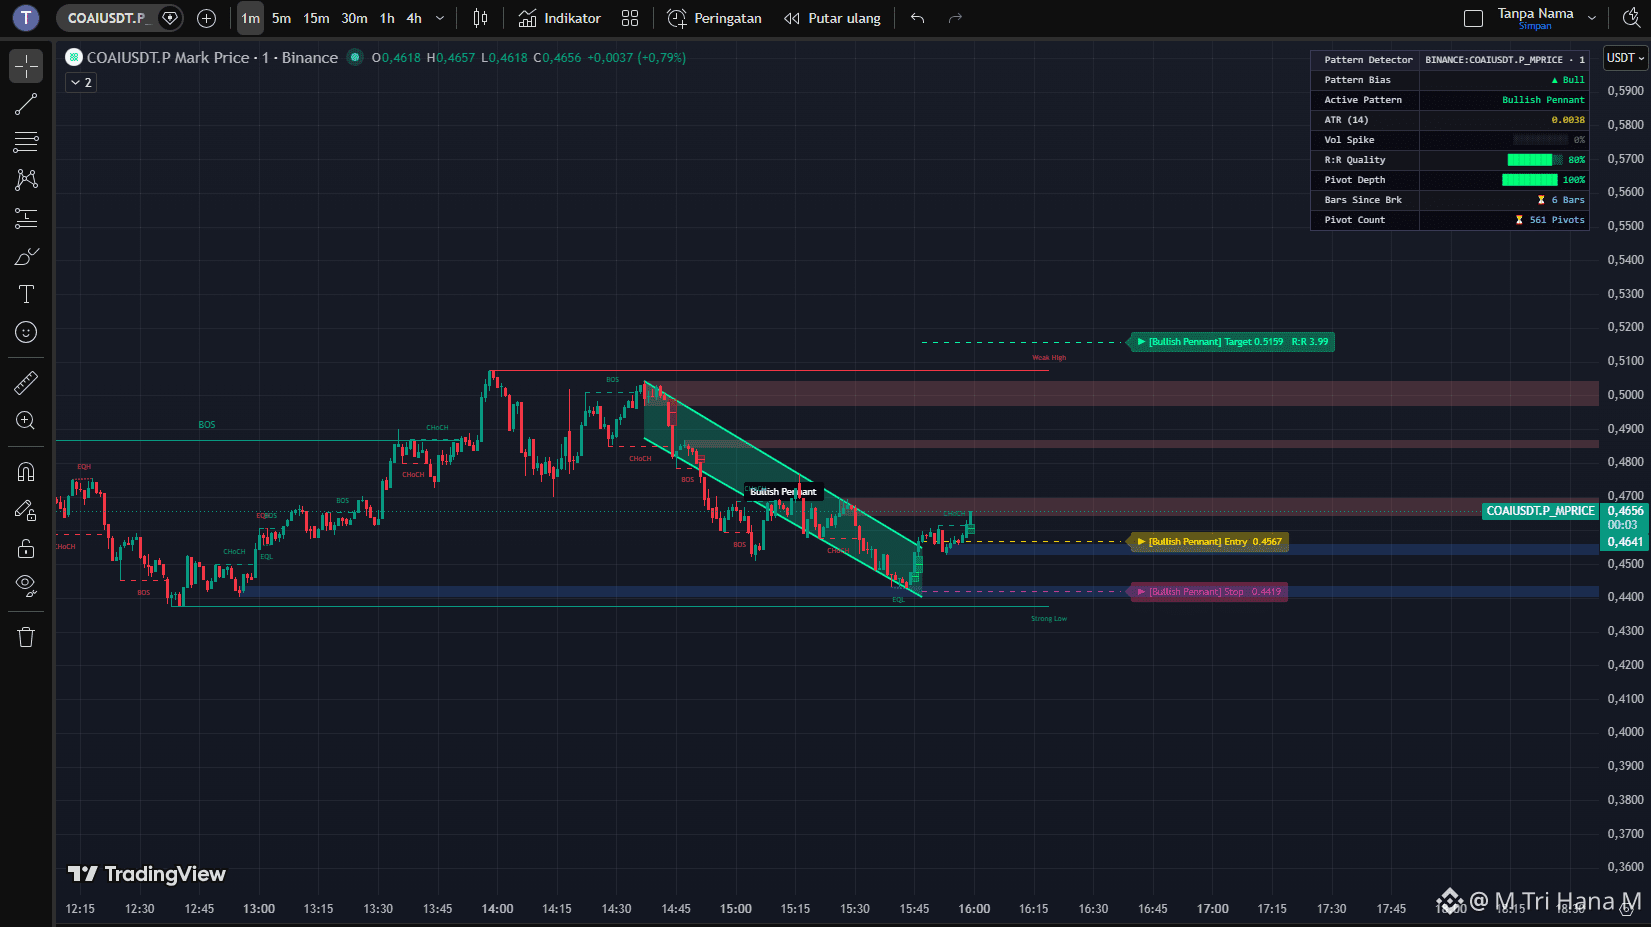Switch to the 5m timeframe
This screenshot has width=1651, height=927.
tap(282, 18)
